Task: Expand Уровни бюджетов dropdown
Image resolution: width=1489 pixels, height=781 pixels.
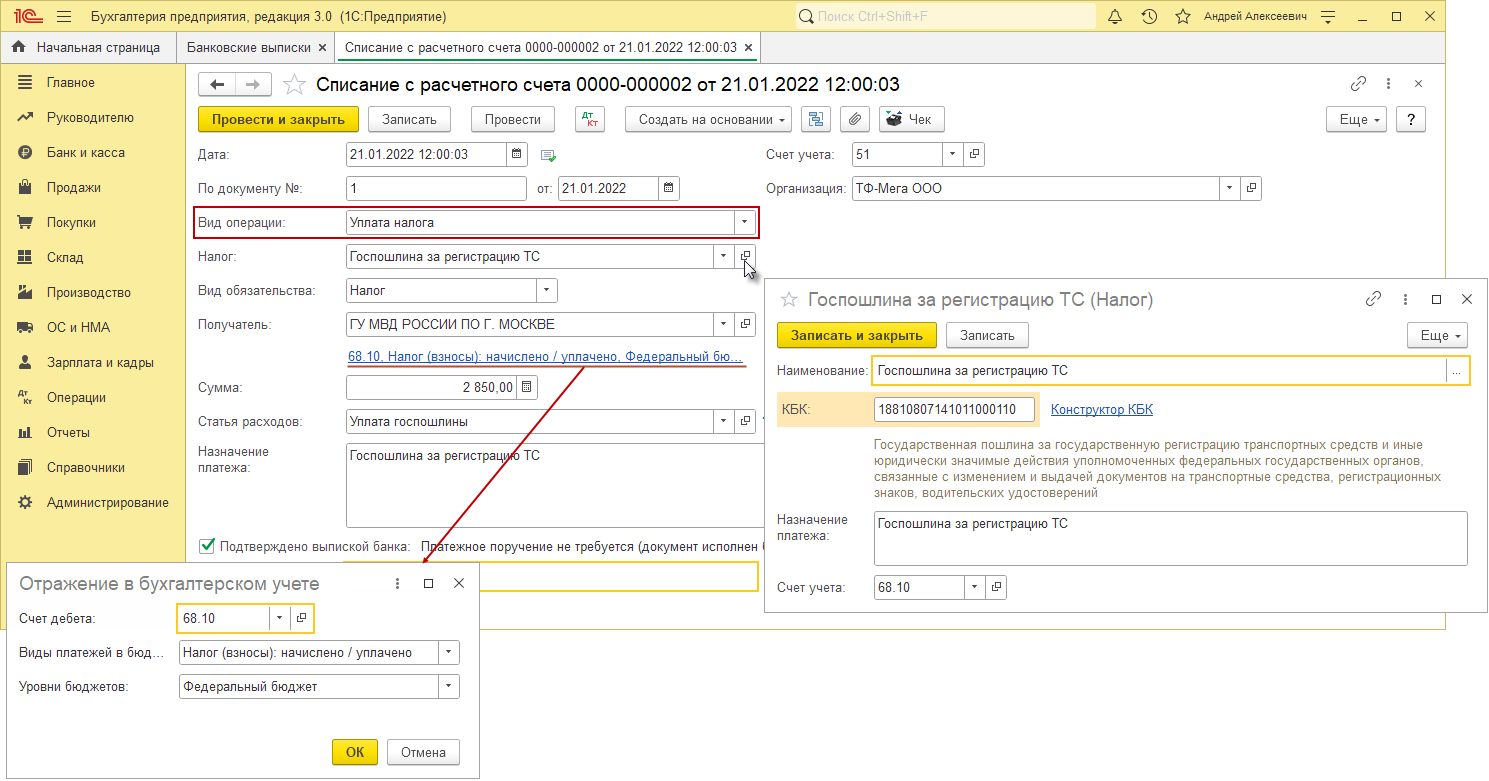Action: 449,686
